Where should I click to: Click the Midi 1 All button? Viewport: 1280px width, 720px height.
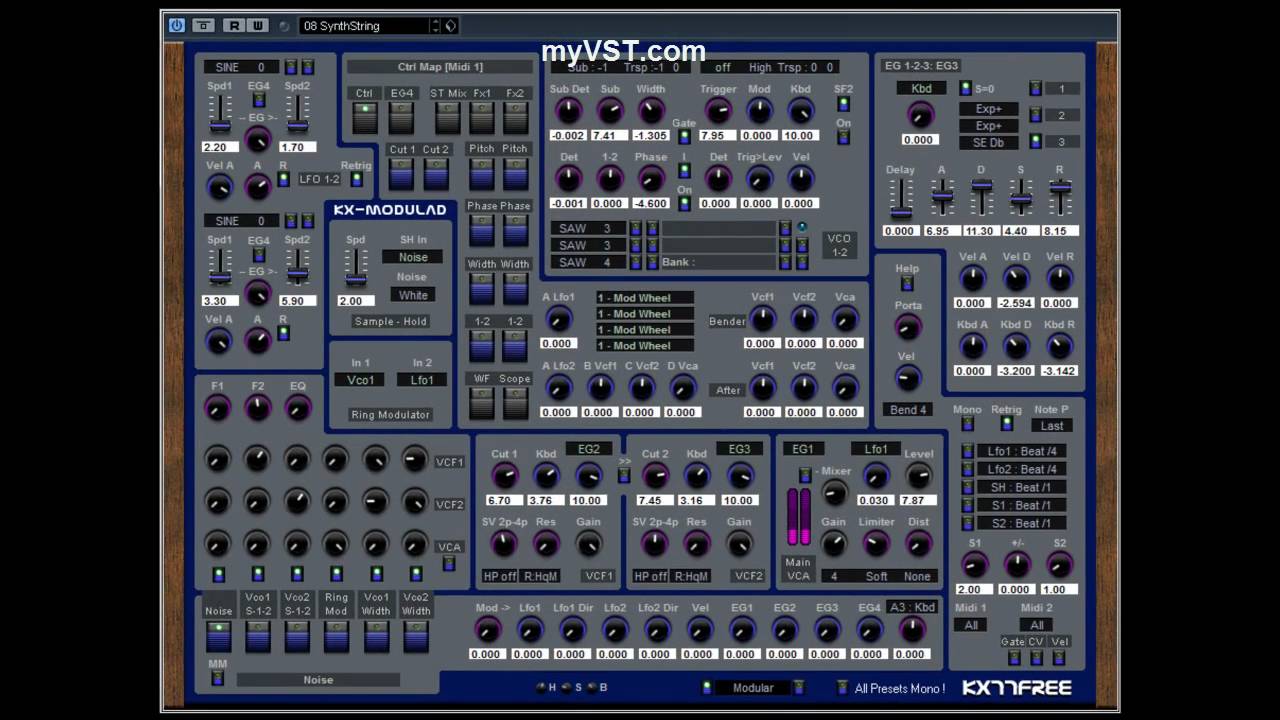coord(970,625)
